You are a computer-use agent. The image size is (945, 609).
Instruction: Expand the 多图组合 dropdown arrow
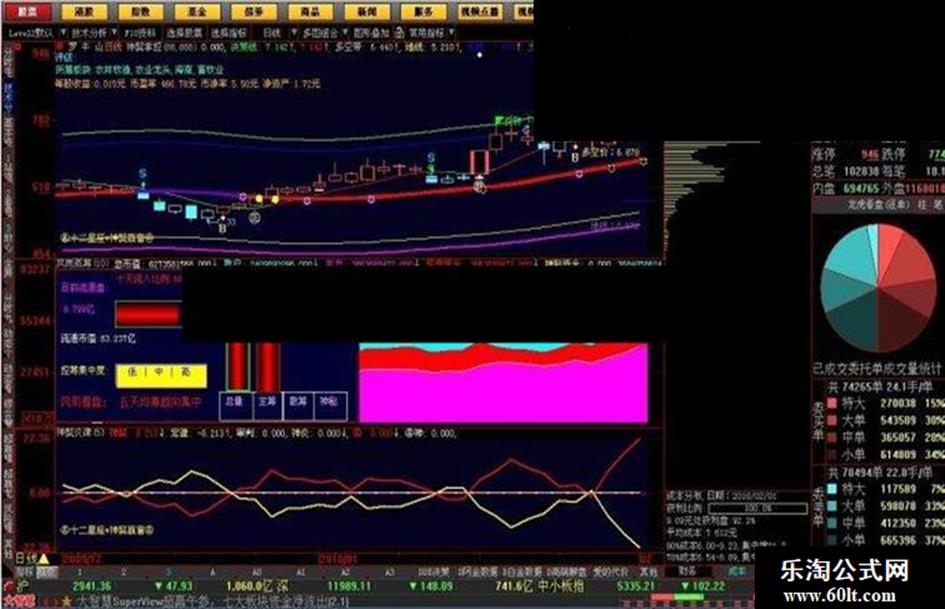point(345,32)
